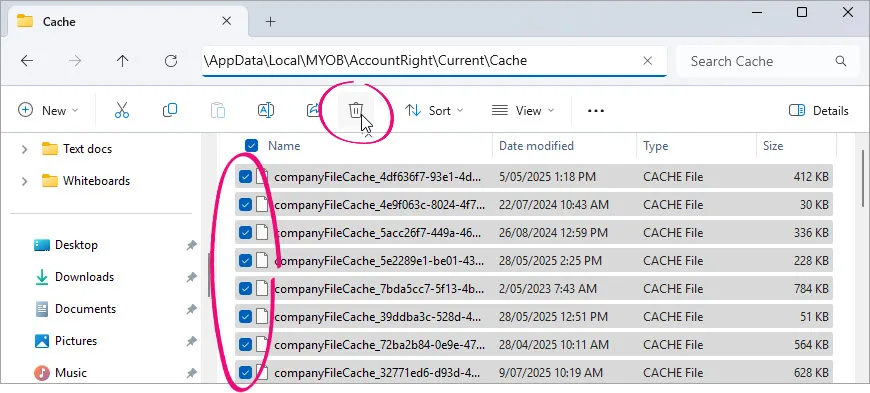Maximize the File Explorer window

pos(802,12)
